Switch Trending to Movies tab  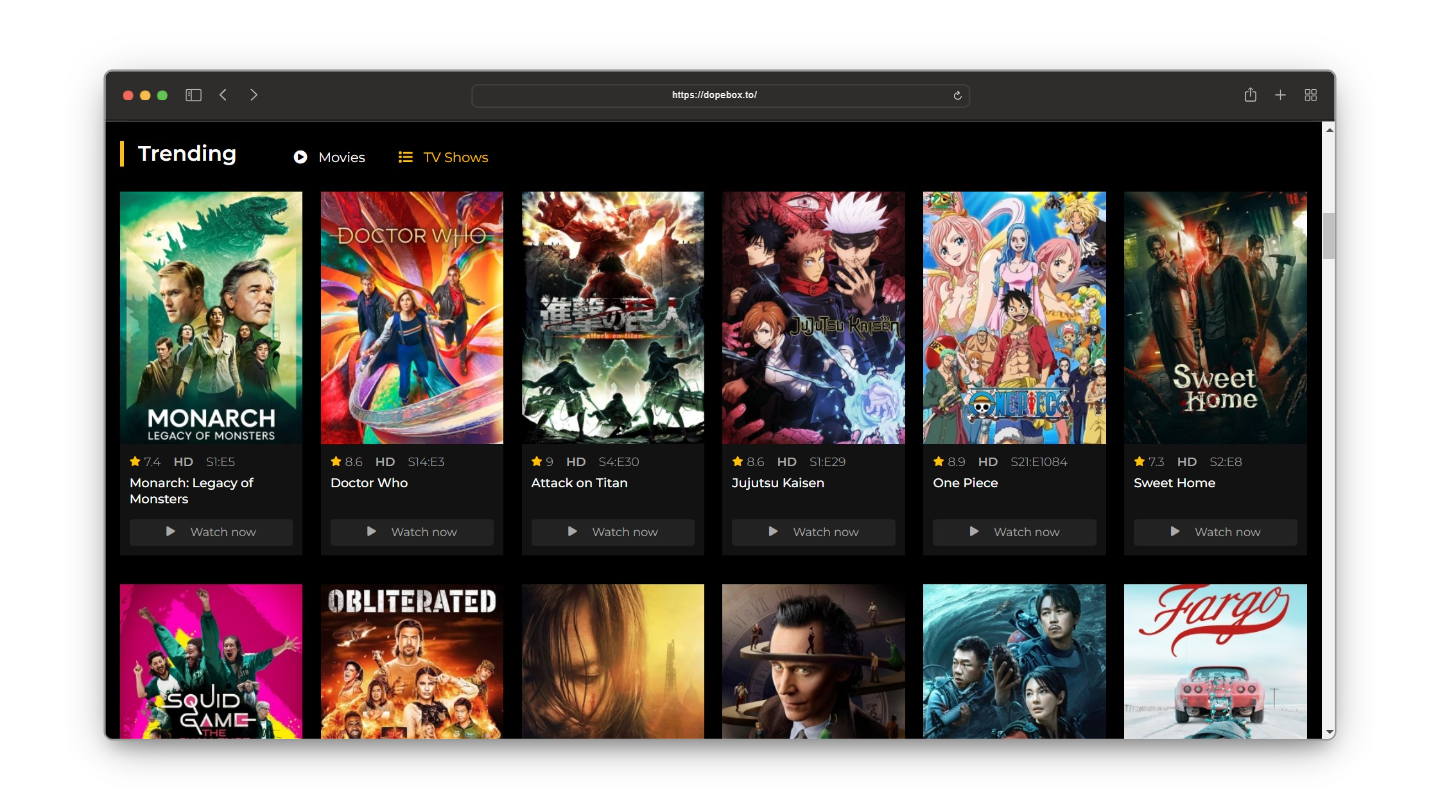(329, 157)
